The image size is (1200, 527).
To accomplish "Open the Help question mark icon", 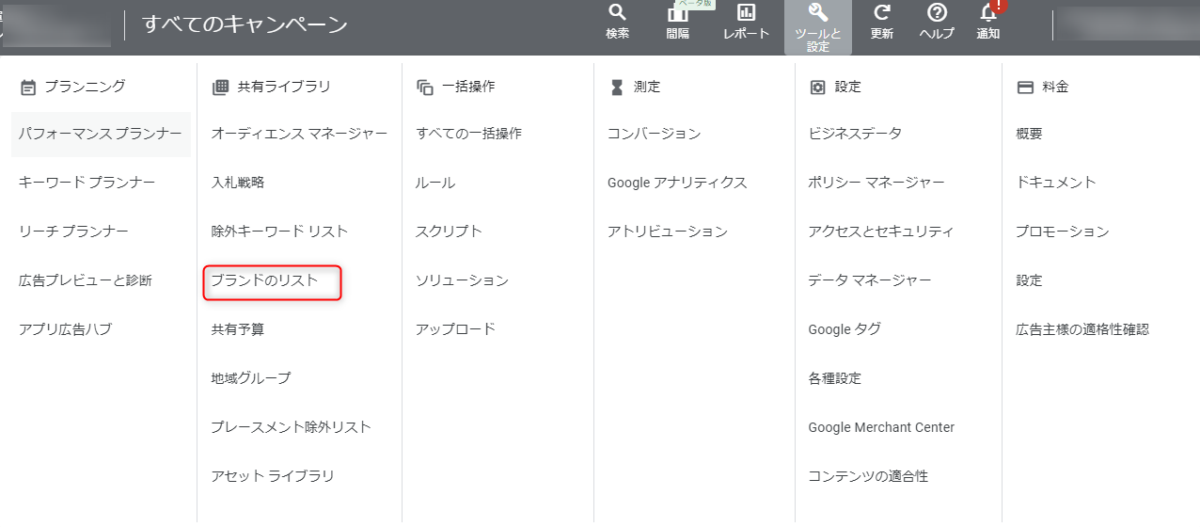I will (x=937, y=14).
